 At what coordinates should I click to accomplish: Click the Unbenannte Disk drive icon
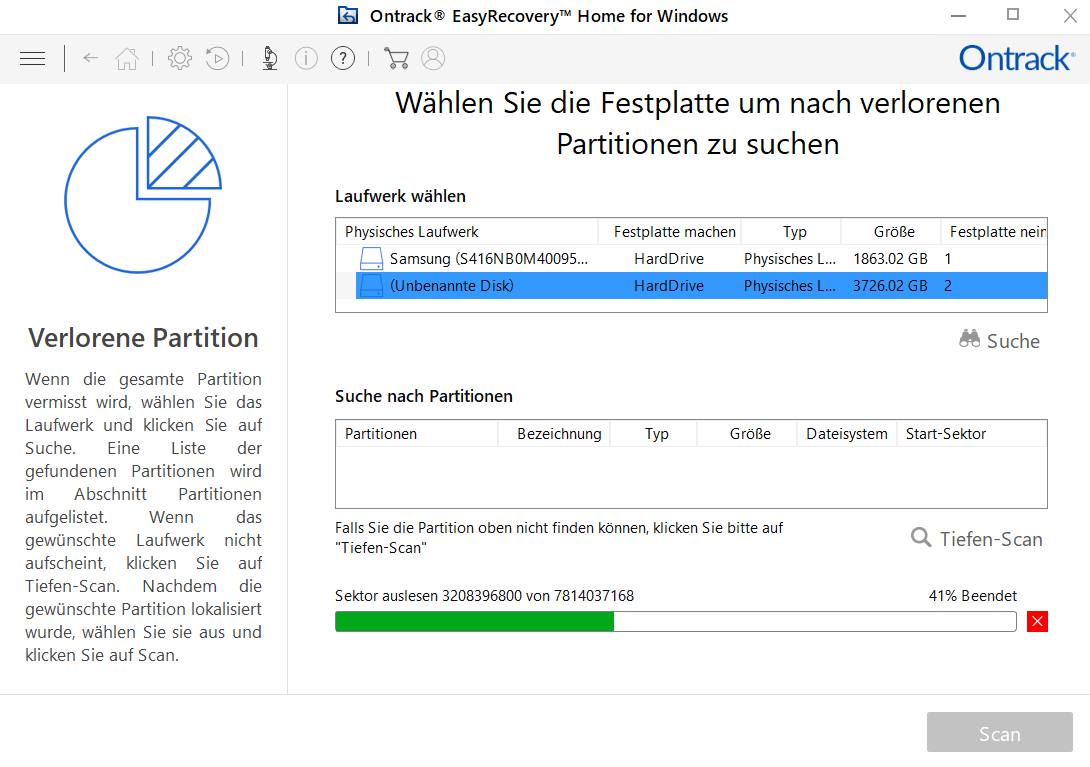pyautogui.click(x=371, y=286)
